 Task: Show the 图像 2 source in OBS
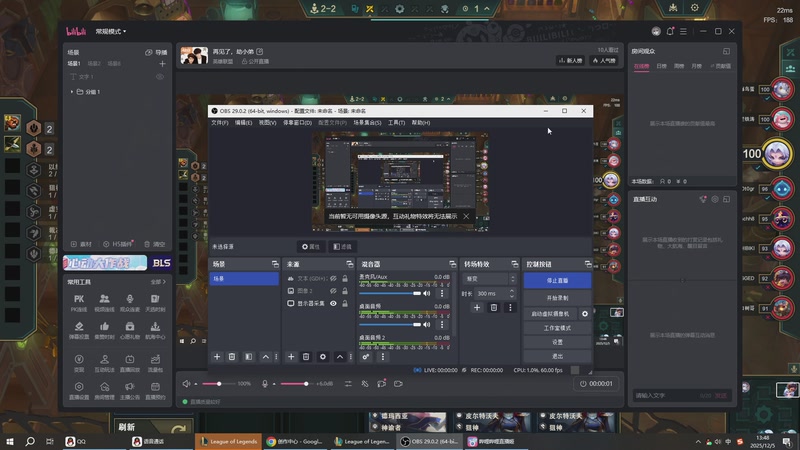[333, 291]
